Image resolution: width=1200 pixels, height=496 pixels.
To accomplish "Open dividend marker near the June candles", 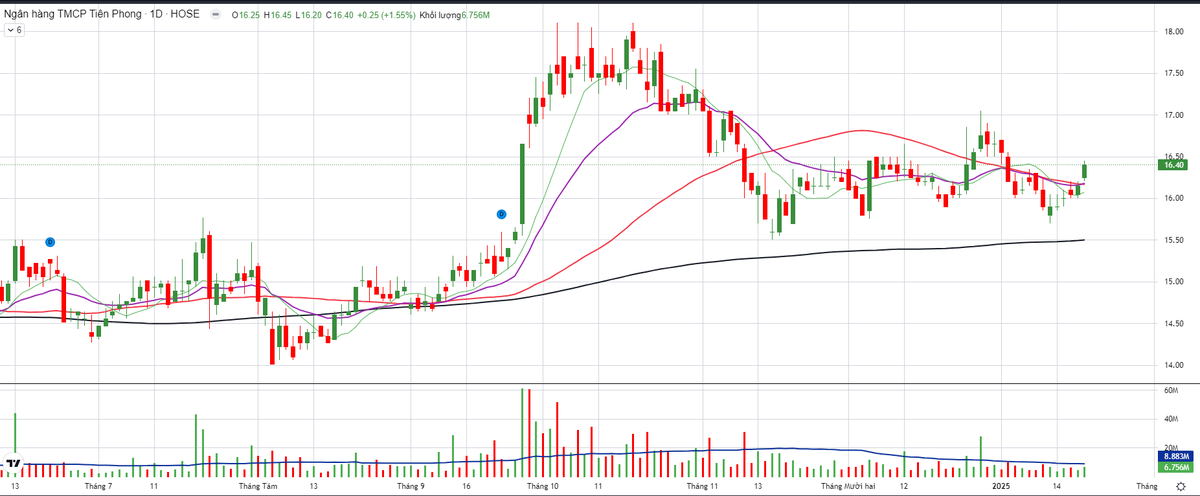I will click(x=50, y=242).
